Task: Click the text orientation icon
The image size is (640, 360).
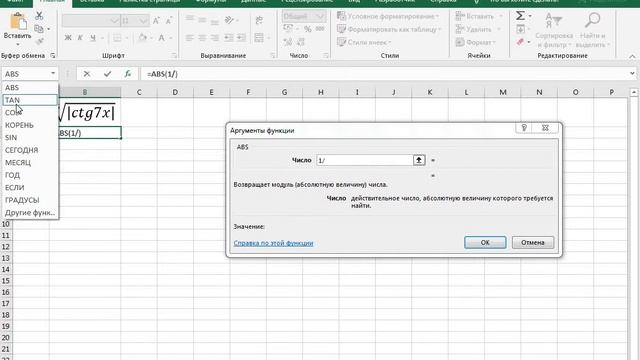Action: click(229, 20)
